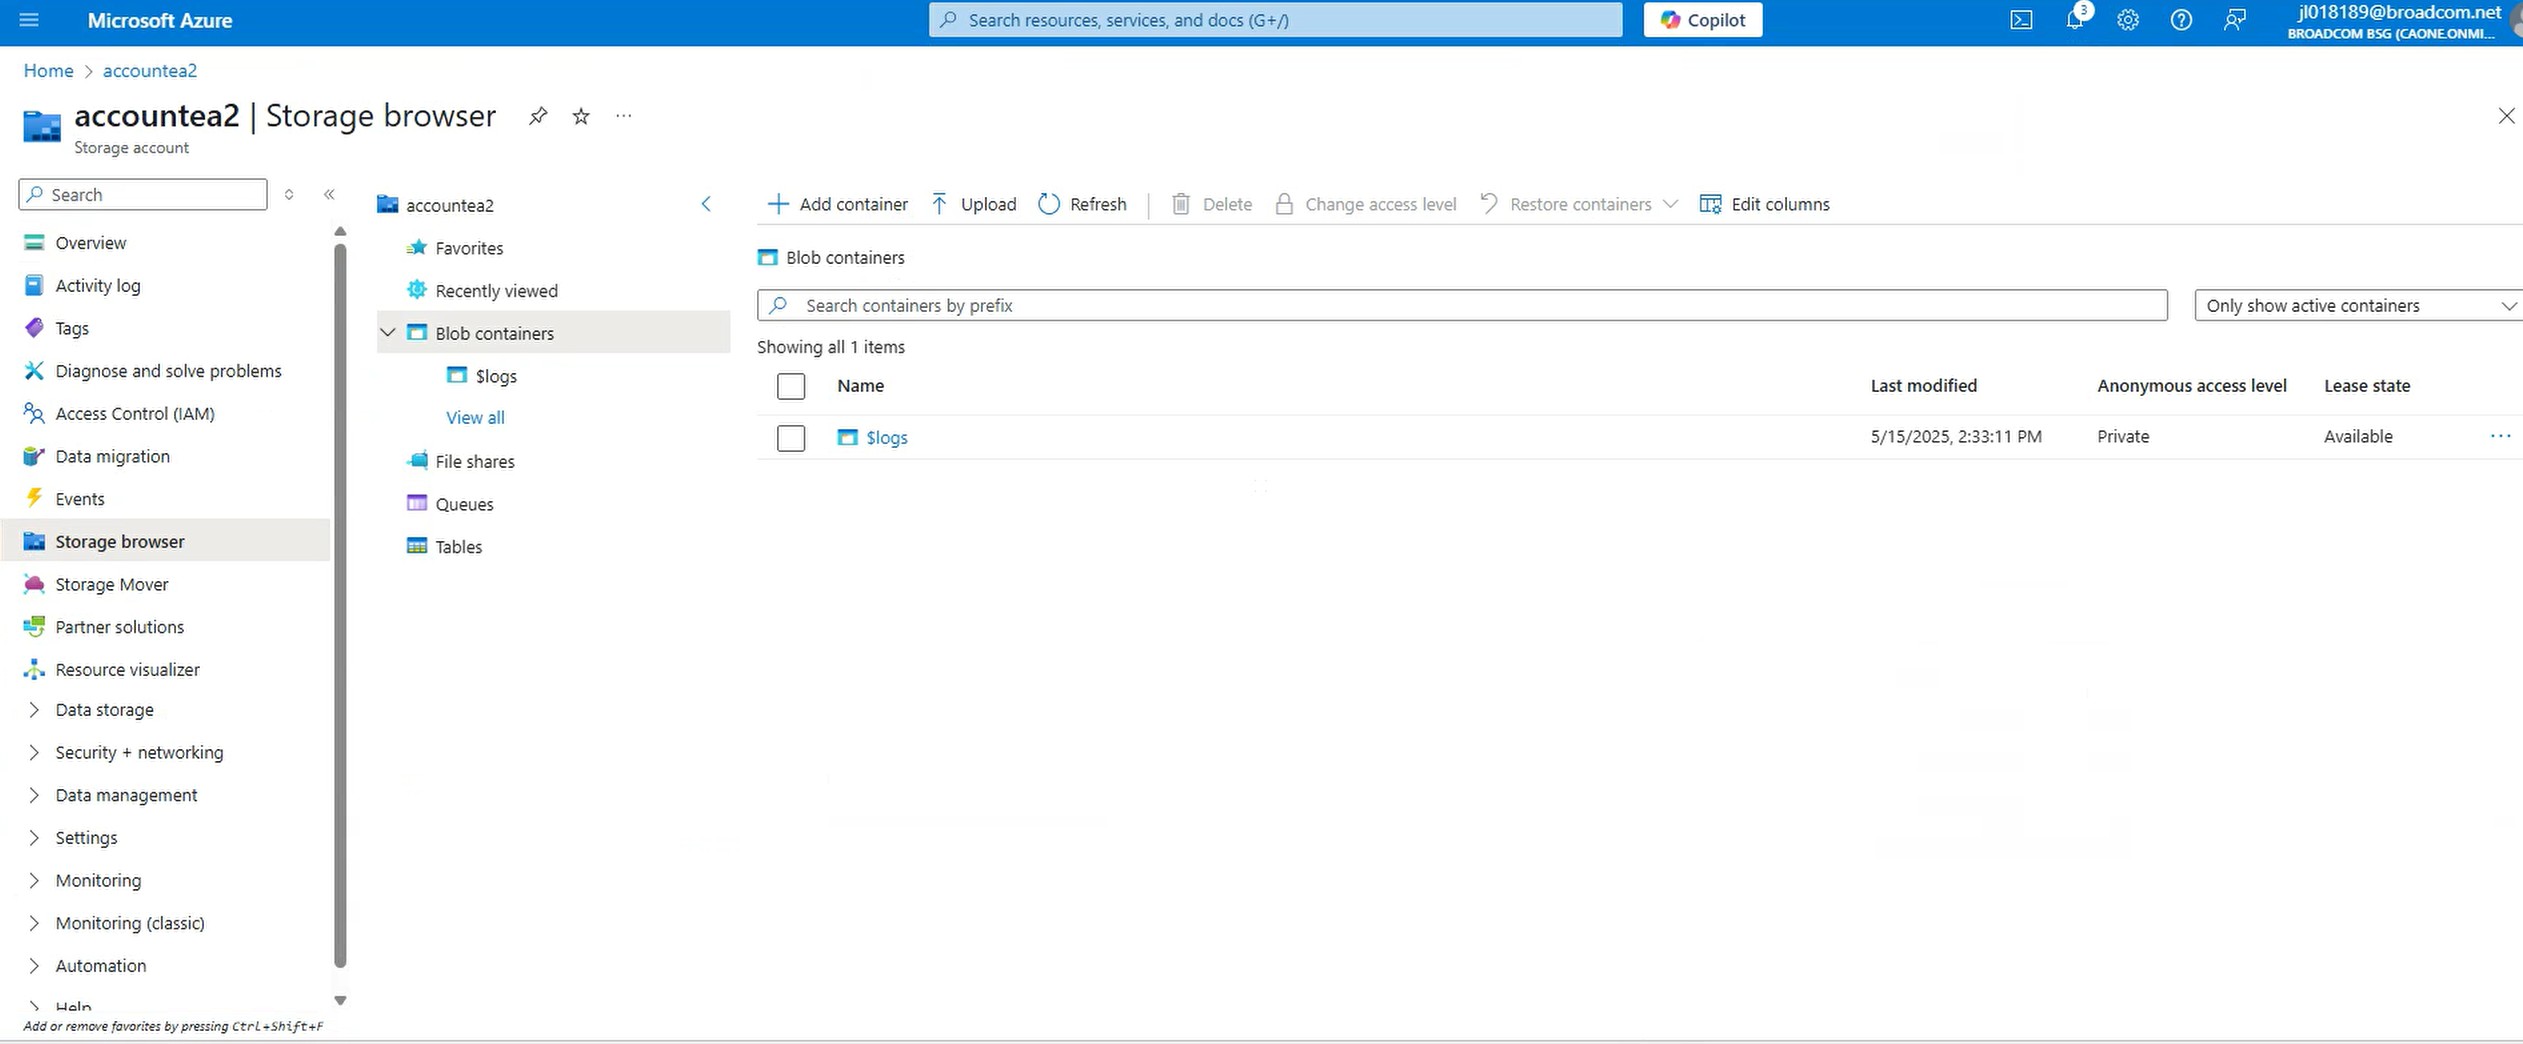The width and height of the screenshot is (2523, 1044).
Task: Focus Search containers by prefix field
Action: tap(1462, 305)
